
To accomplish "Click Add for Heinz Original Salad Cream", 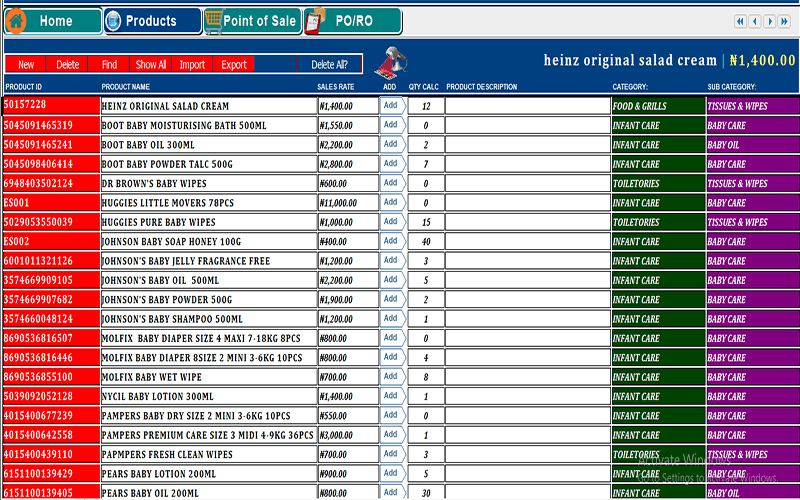I will click(x=390, y=105).
